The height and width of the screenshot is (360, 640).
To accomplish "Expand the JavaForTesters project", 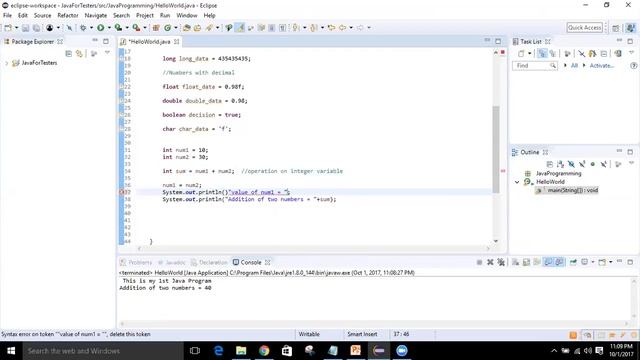I will [7, 63].
